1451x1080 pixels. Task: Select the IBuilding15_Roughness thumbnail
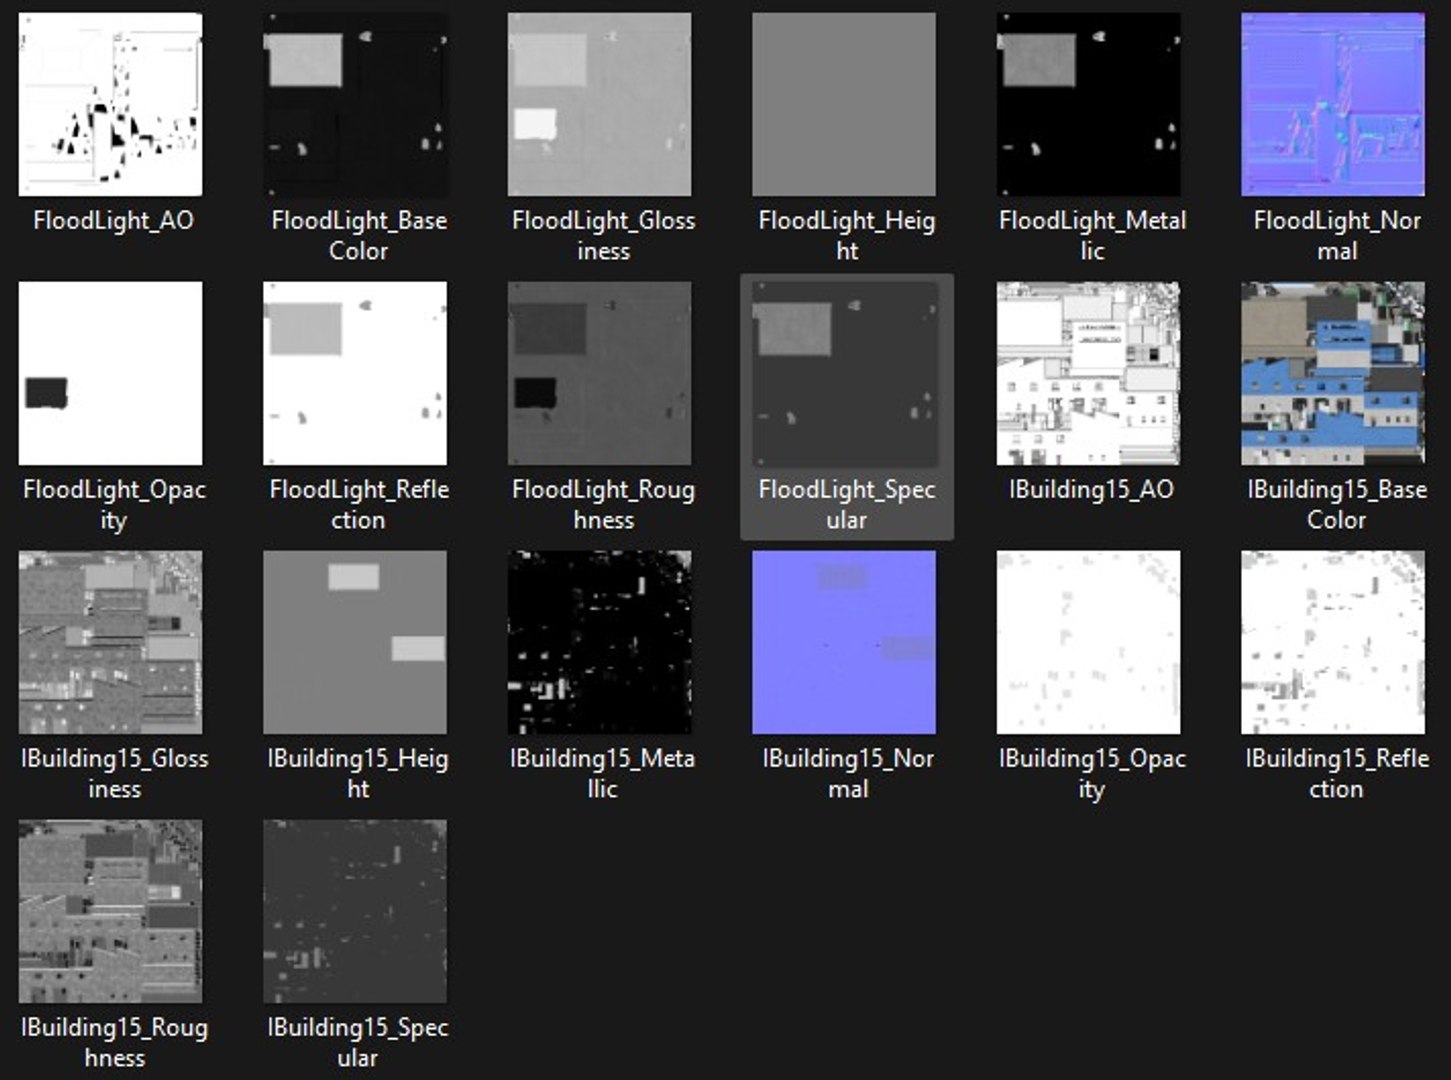pos(110,911)
